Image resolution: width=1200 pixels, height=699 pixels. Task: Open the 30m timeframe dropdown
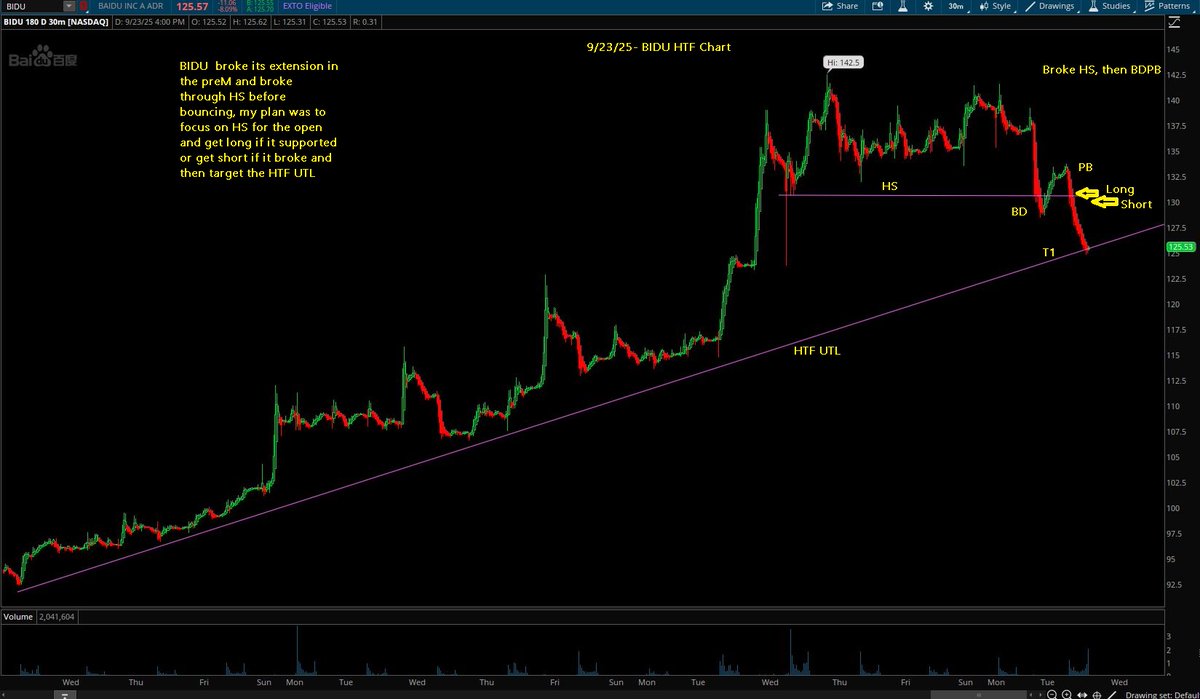tap(958, 6)
